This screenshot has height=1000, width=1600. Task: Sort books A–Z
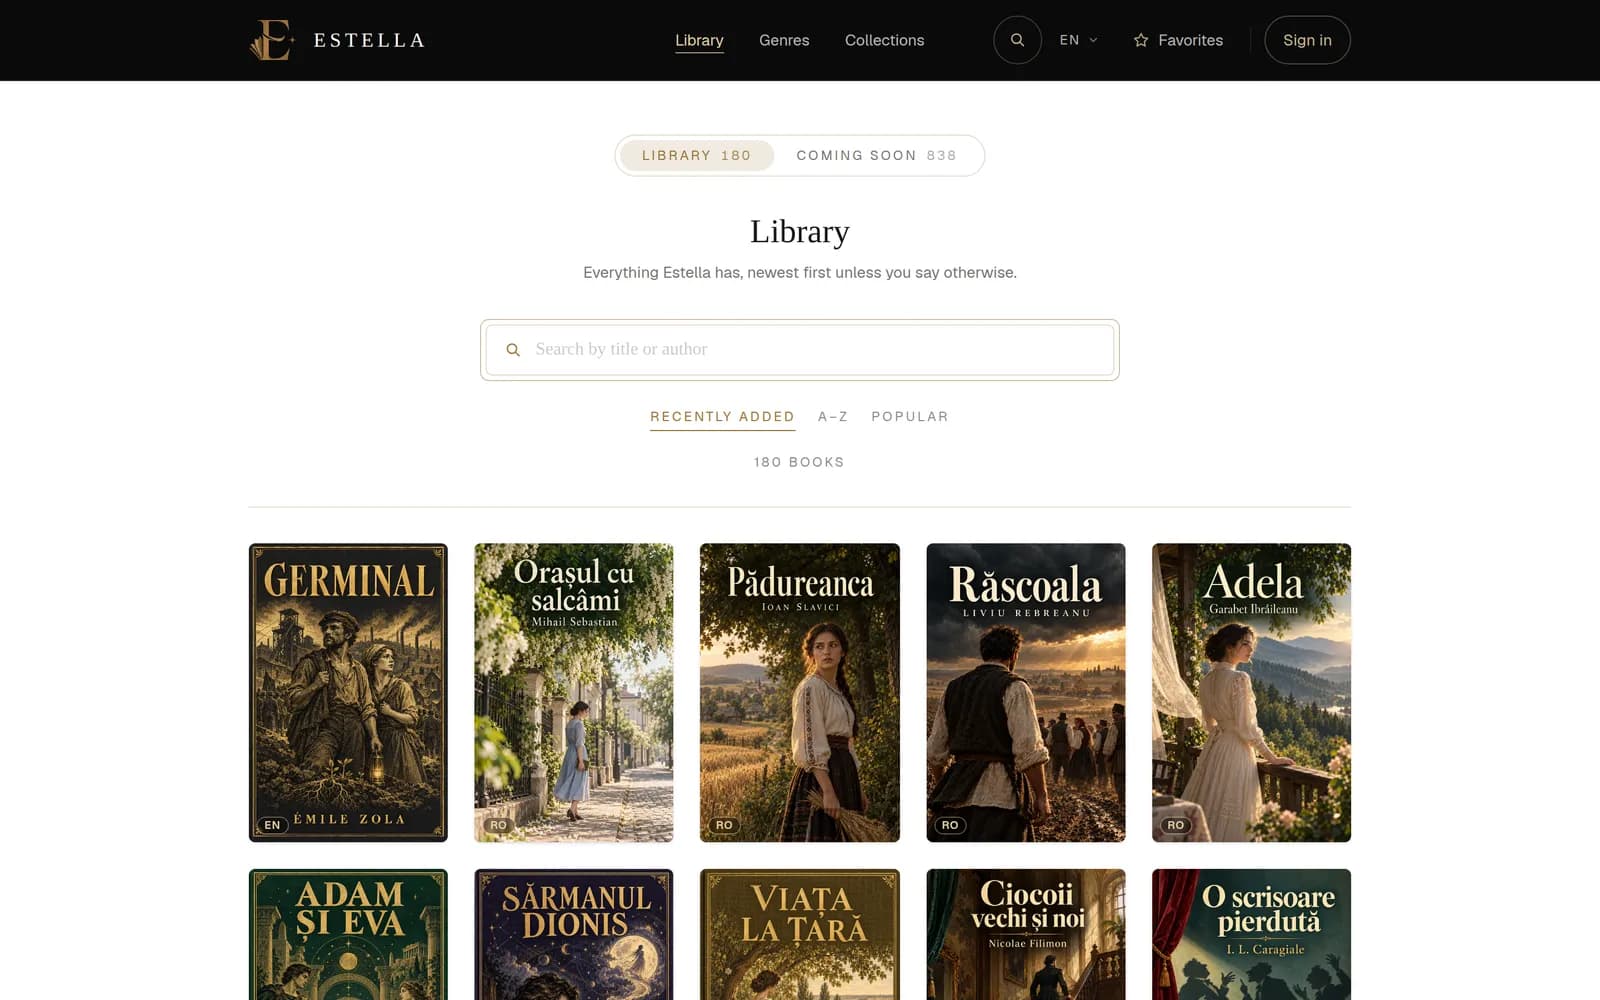coord(833,417)
